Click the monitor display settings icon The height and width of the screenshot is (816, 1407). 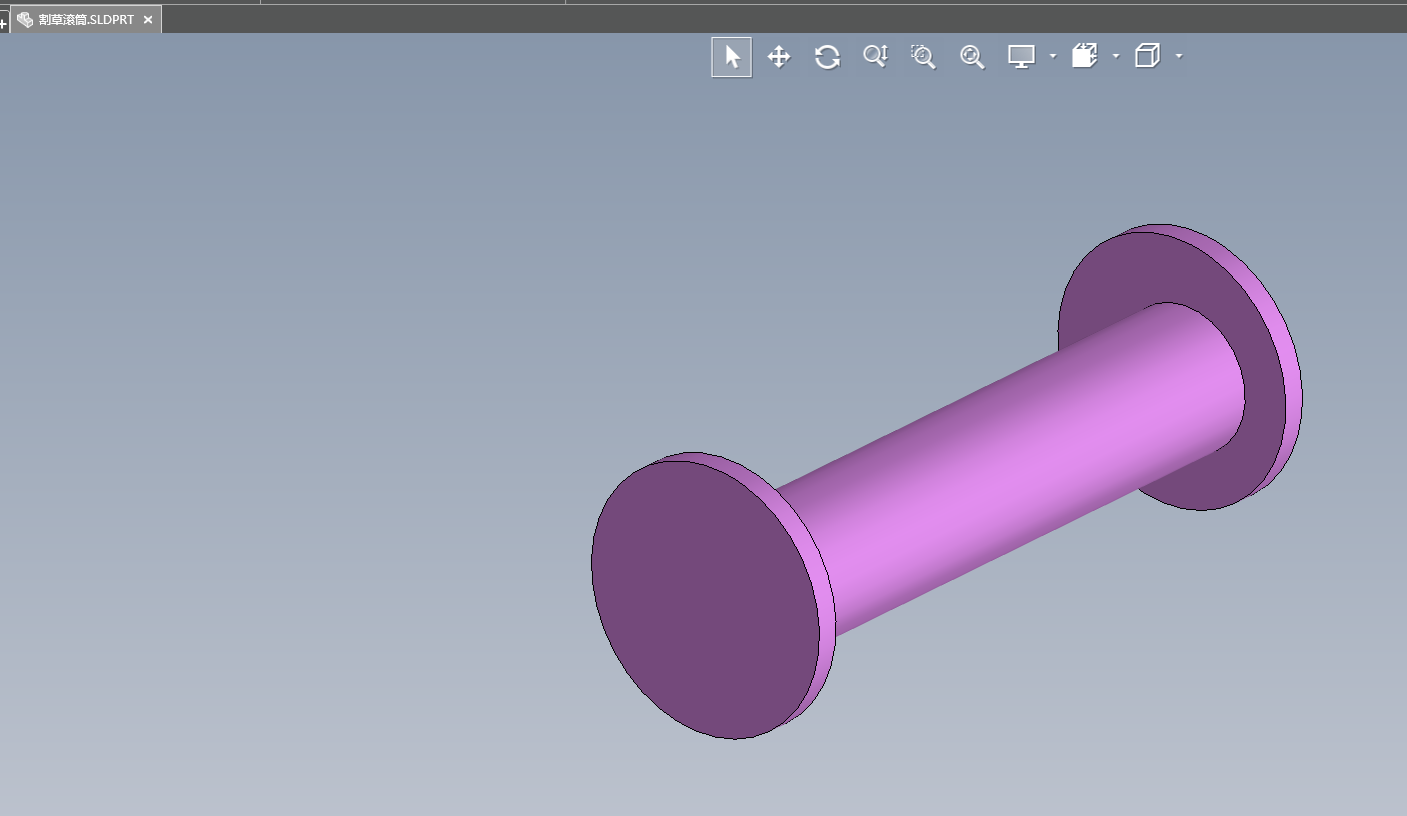click(1021, 57)
